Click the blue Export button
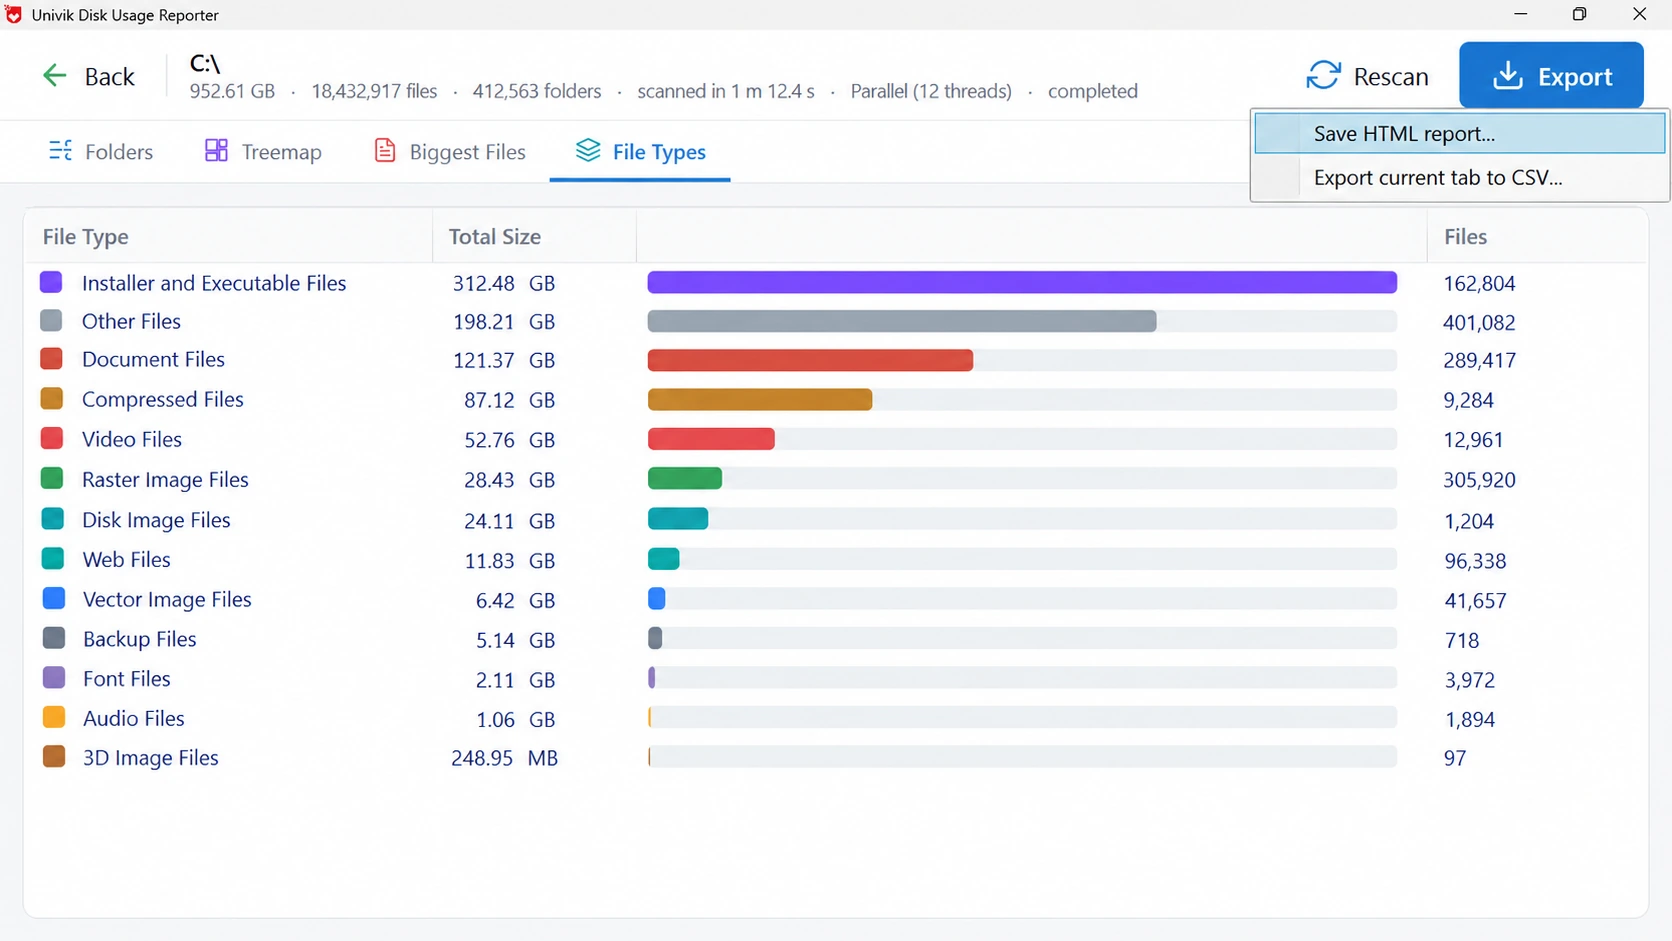Image resolution: width=1672 pixels, height=941 pixels. point(1551,75)
